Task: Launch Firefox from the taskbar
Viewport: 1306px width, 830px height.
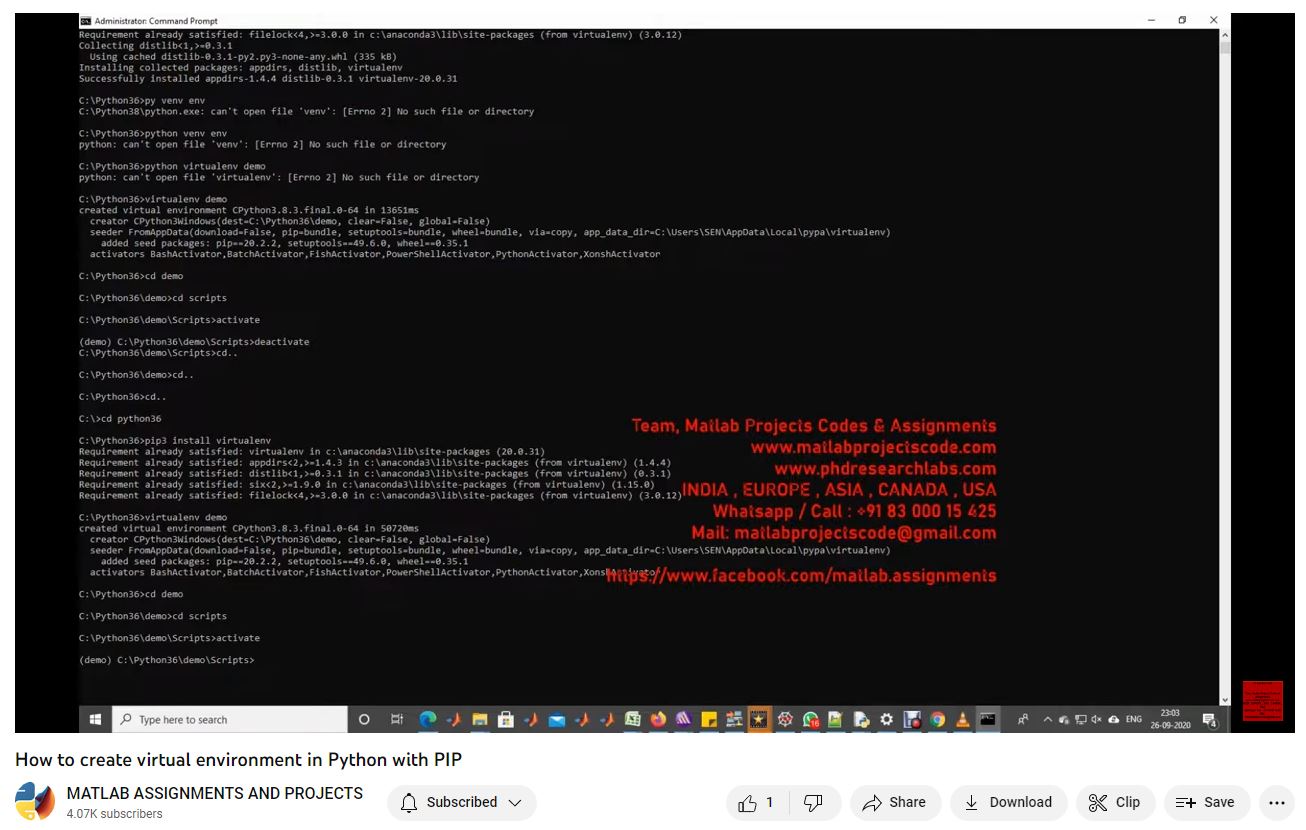Action: click(x=658, y=719)
